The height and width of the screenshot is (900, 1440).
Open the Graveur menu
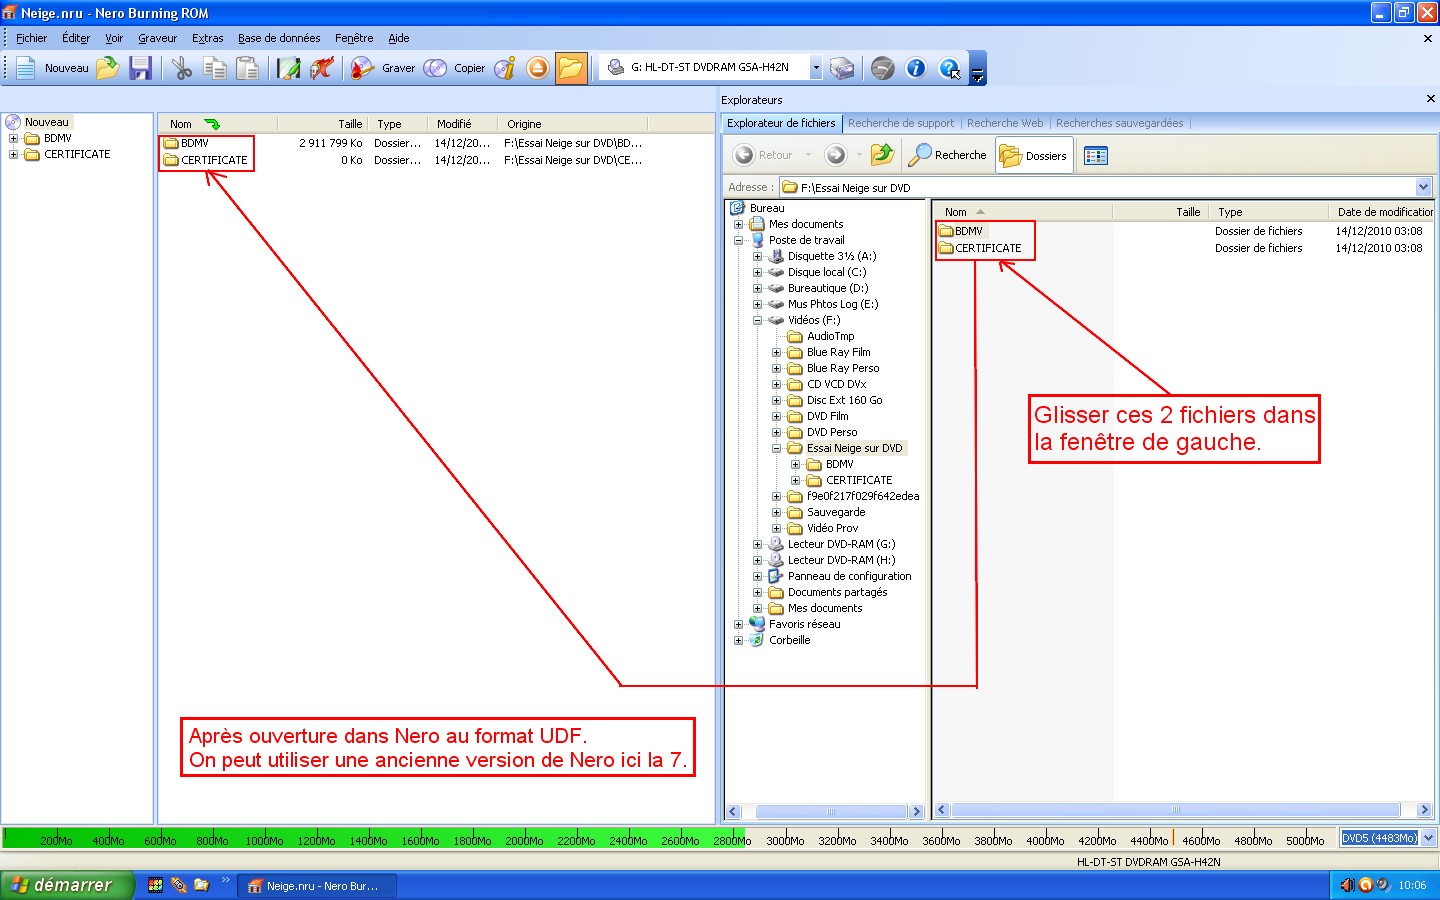pyautogui.click(x=157, y=38)
